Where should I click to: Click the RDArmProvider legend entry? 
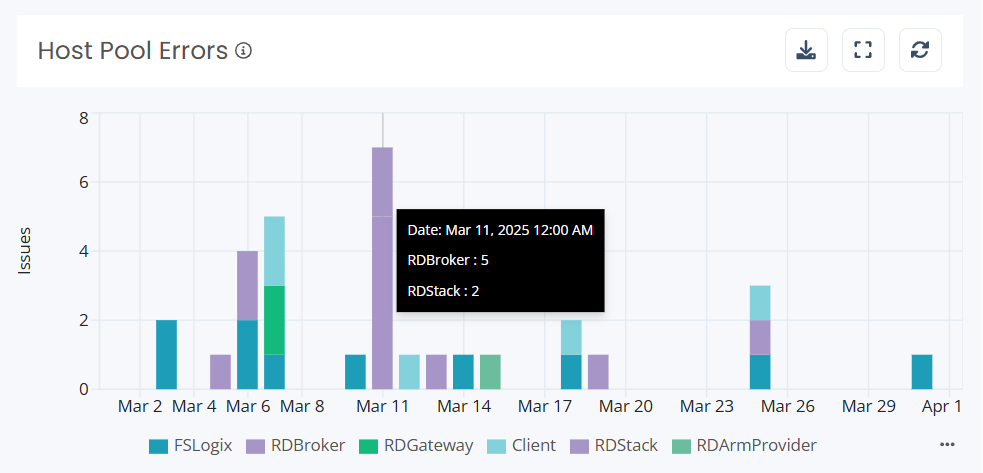[744, 445]
